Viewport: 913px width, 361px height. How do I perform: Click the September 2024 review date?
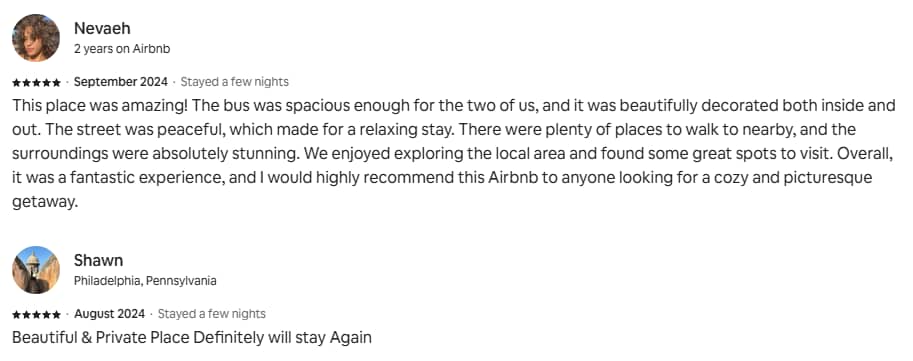coord(121,82)
